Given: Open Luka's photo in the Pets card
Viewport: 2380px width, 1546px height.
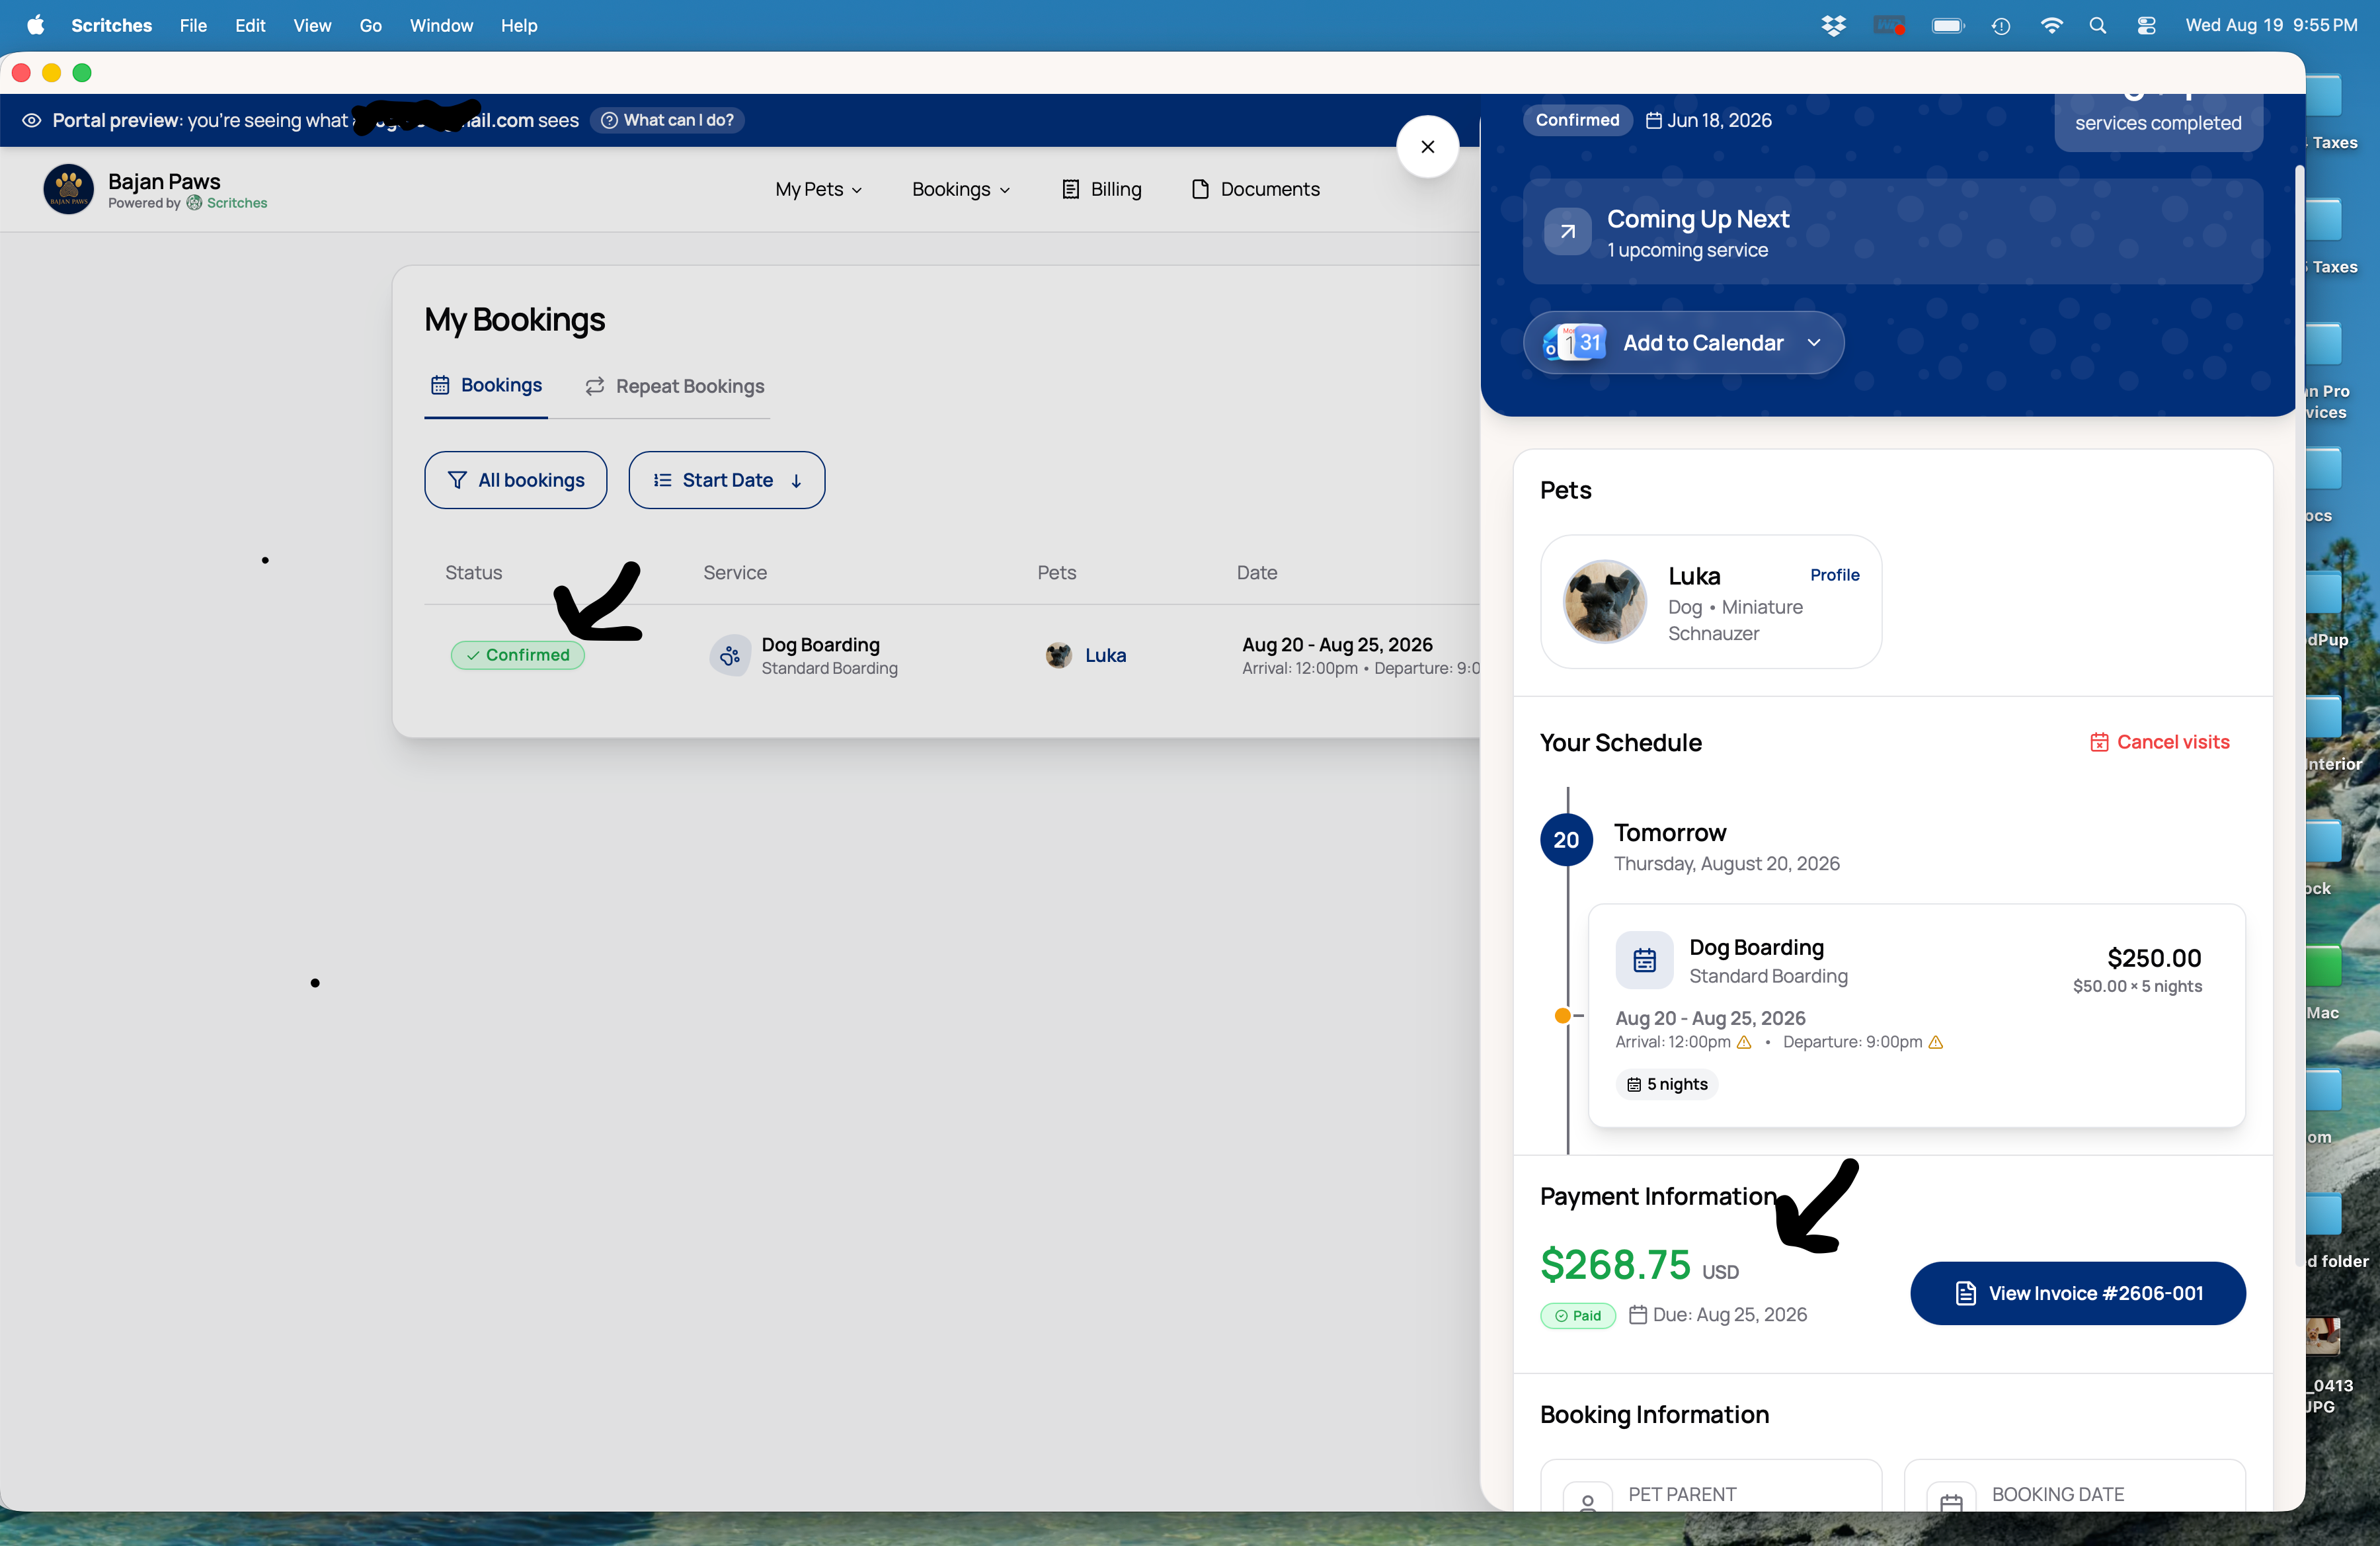Looking at the screenshot, I should pyautogui.click(x=1605, y=601).
